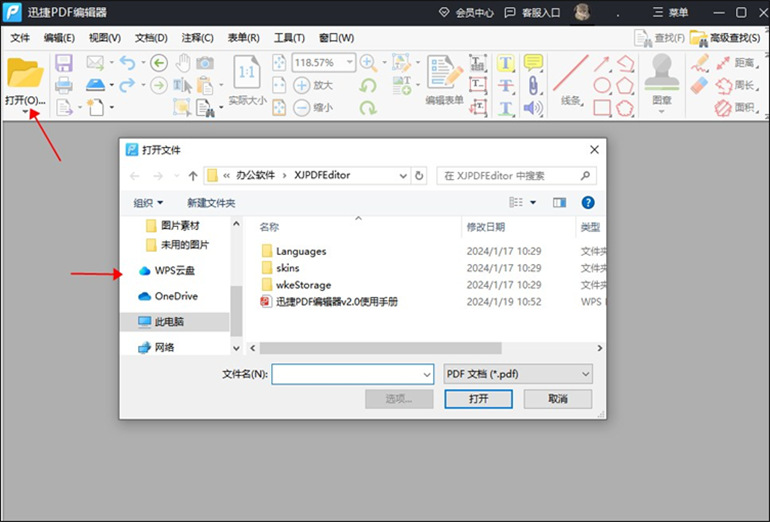Click the search box 在 XJPDFEditor 中搜索
Screen dimensions: 770x522
click(517, 176)
